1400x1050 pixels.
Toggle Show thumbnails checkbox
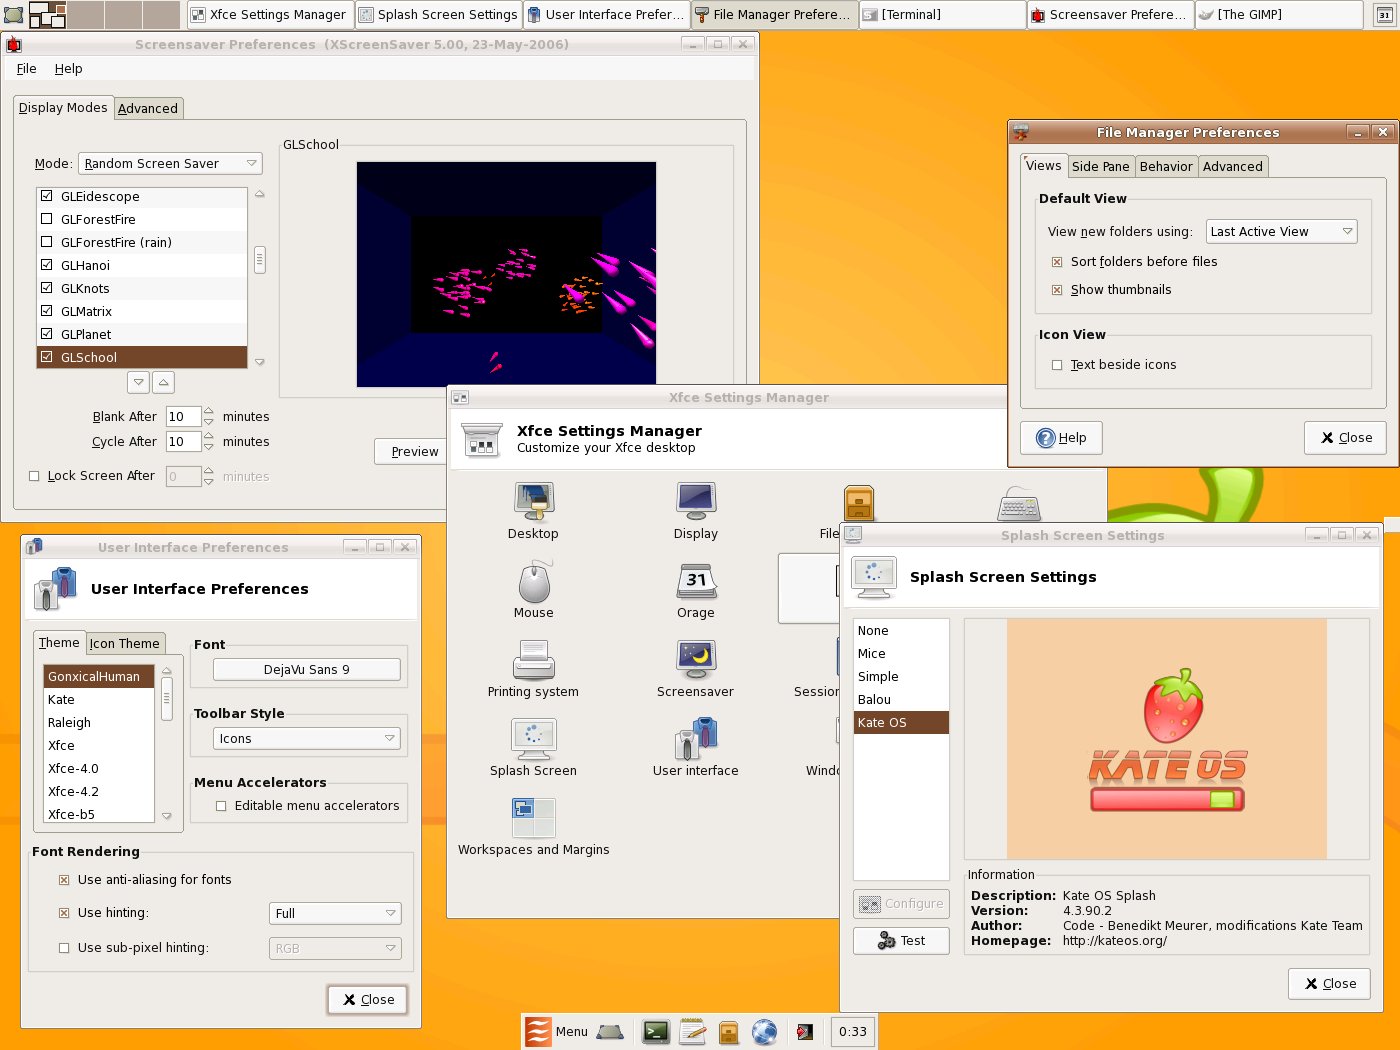1057,290
